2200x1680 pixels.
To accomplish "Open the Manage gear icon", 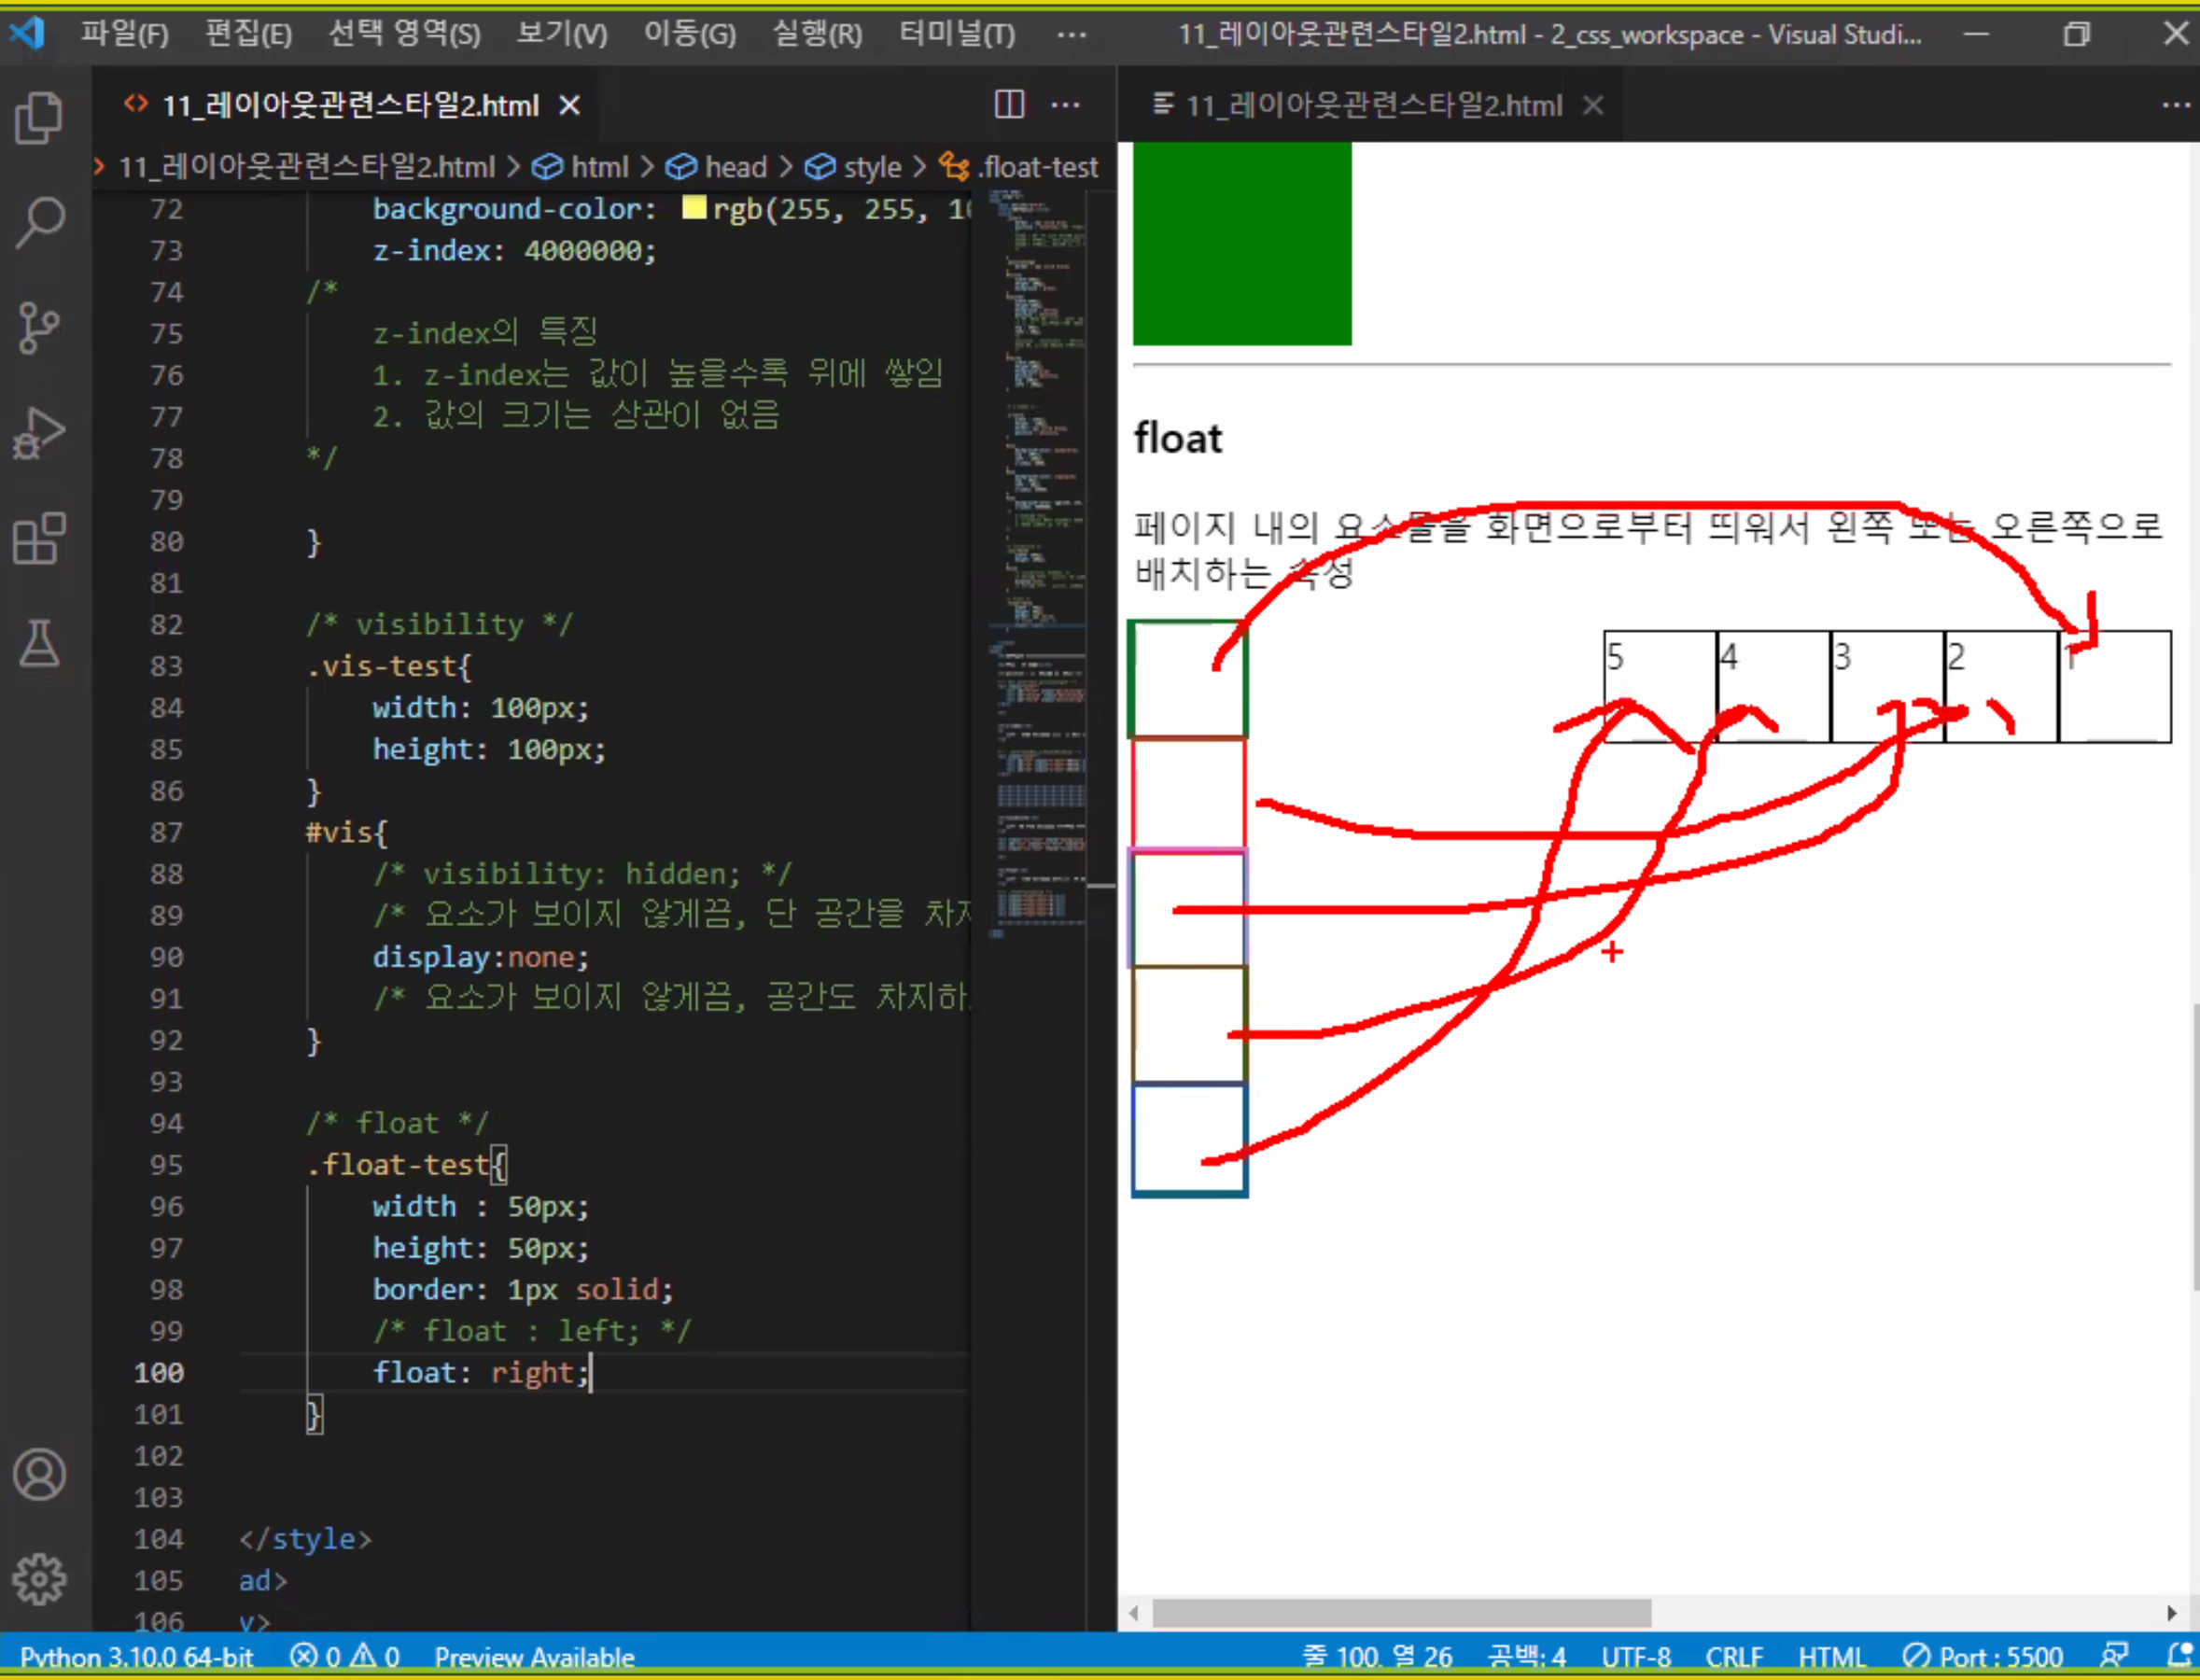I will click(x=40, y=1578).
